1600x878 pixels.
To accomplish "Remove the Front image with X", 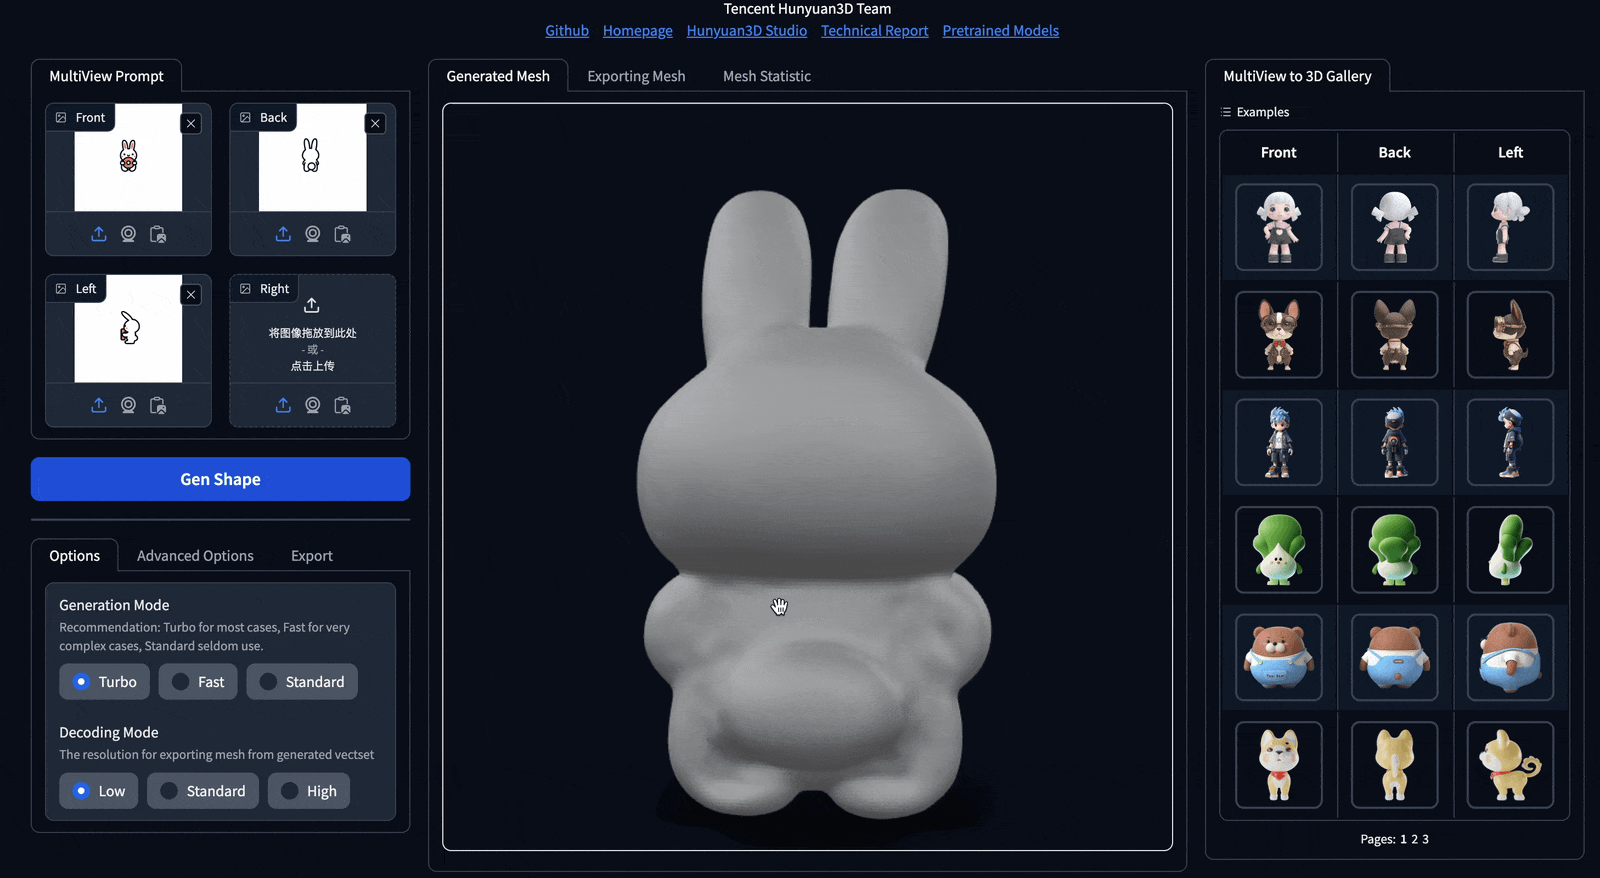I will point(191,124).
